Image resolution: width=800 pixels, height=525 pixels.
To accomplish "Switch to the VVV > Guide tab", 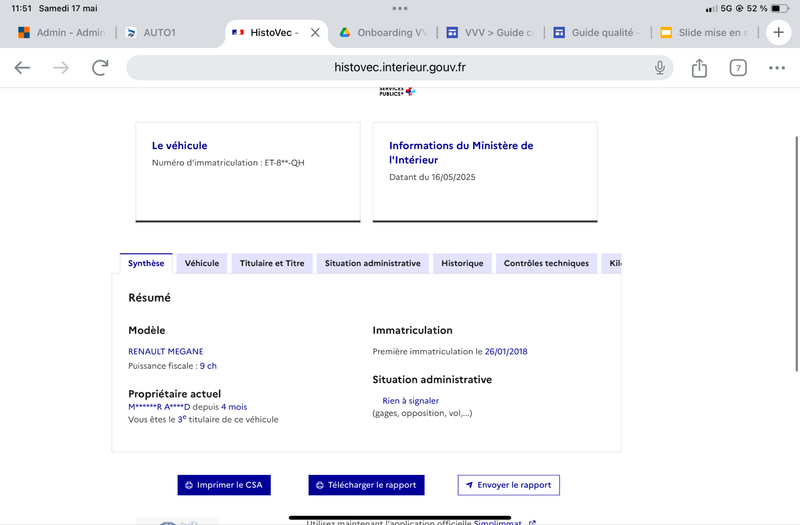I will pyautogui.click(x=490, y=33).
